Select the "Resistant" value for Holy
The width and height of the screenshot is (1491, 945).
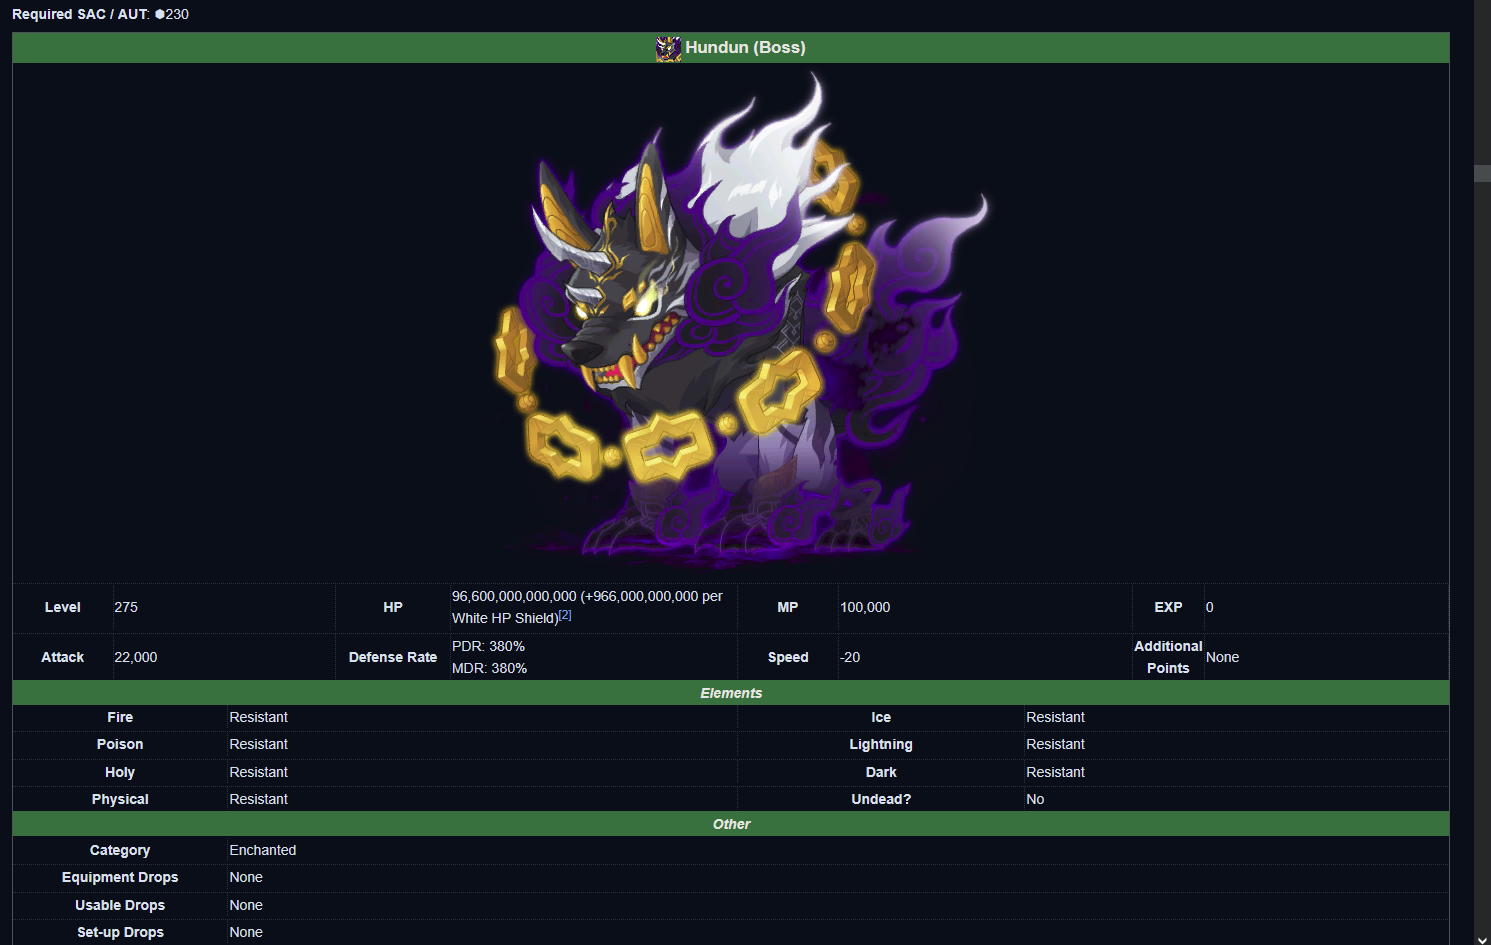click(x=258, y=772)
